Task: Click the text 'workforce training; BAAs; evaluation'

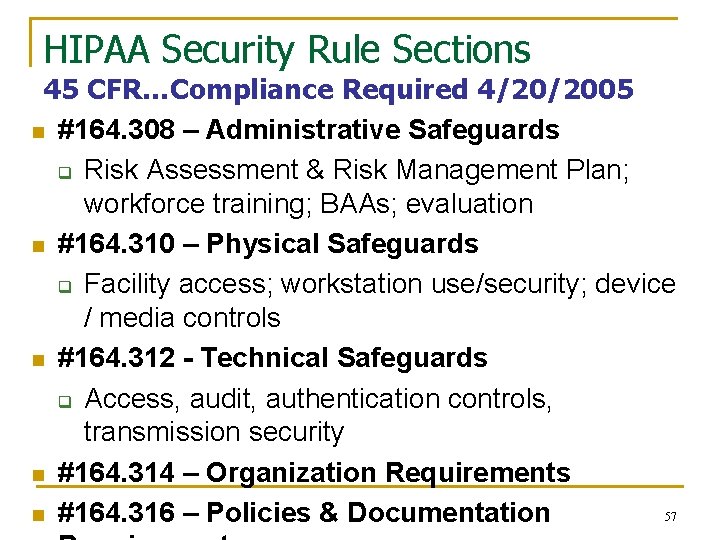Action: (308, 204)
